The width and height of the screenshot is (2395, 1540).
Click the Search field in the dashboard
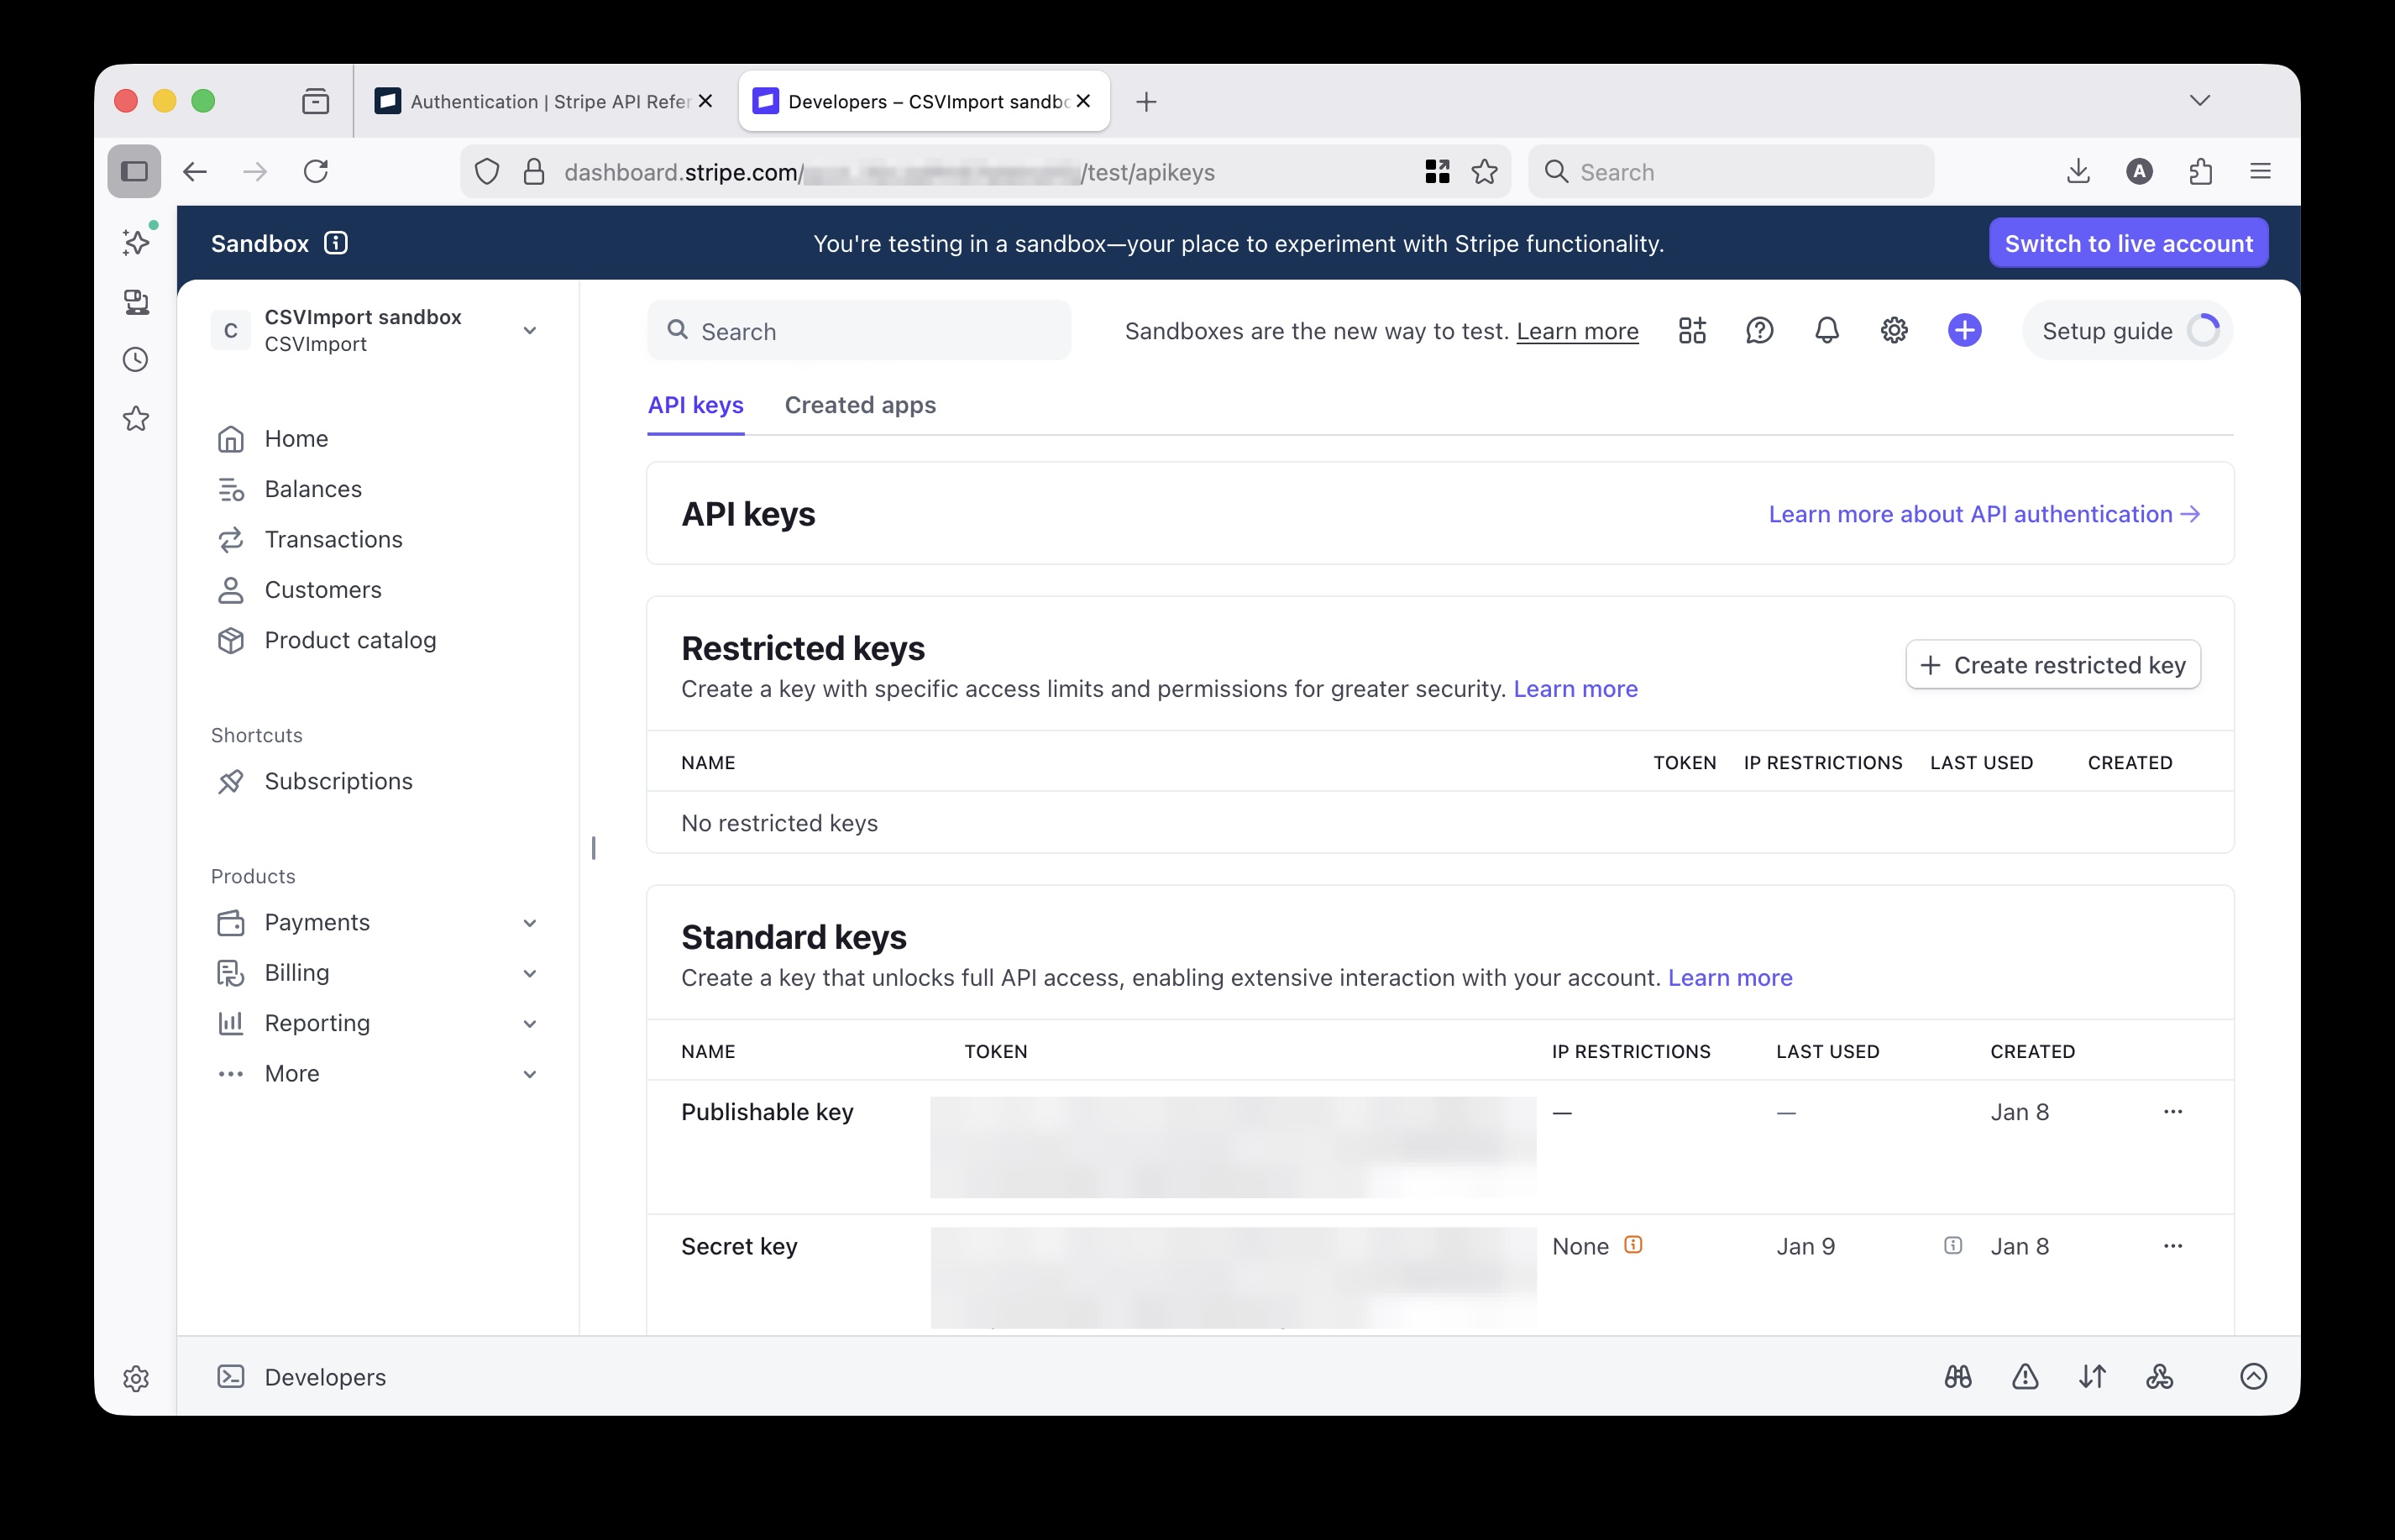(860, 330)
